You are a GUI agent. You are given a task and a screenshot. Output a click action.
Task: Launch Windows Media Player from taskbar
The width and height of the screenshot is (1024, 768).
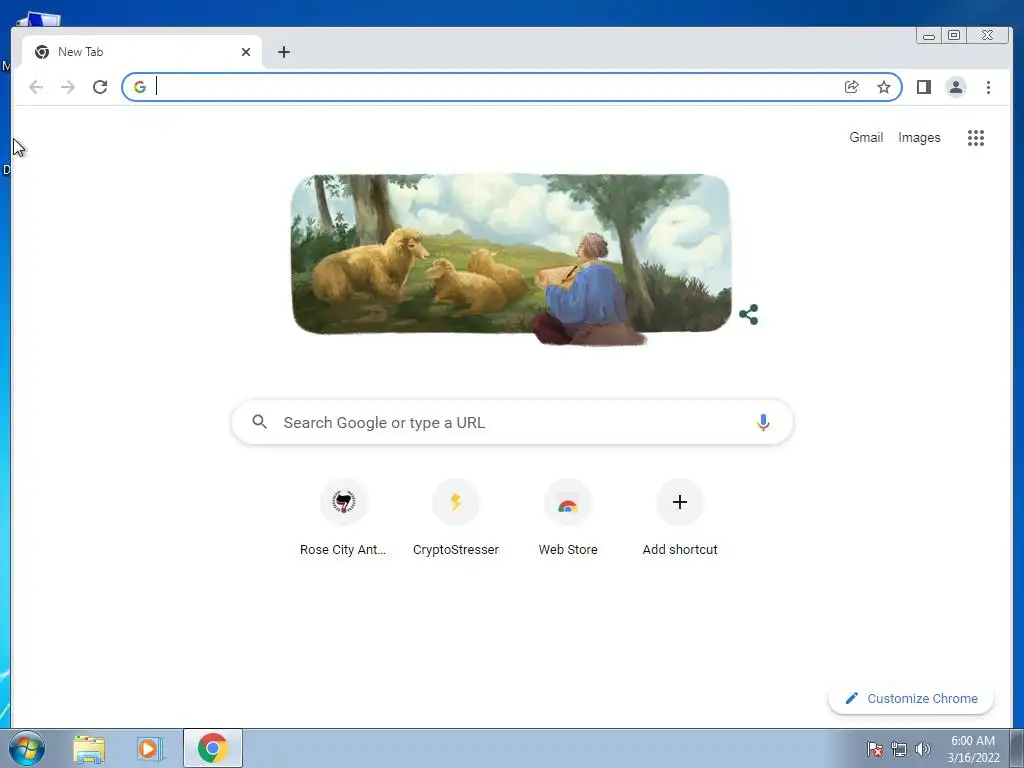(150, 748)
